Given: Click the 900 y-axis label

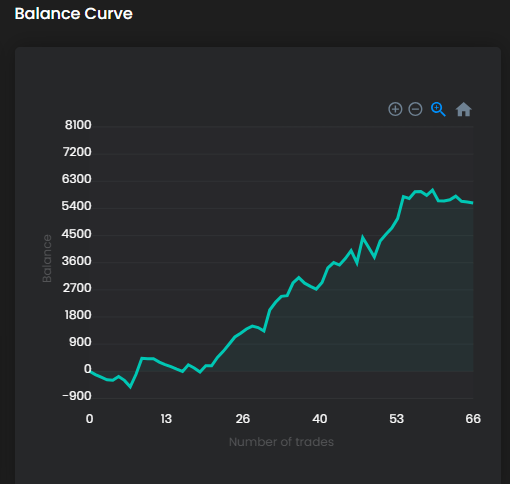Looking at the screenshot, I should click(x=80, y=342).
